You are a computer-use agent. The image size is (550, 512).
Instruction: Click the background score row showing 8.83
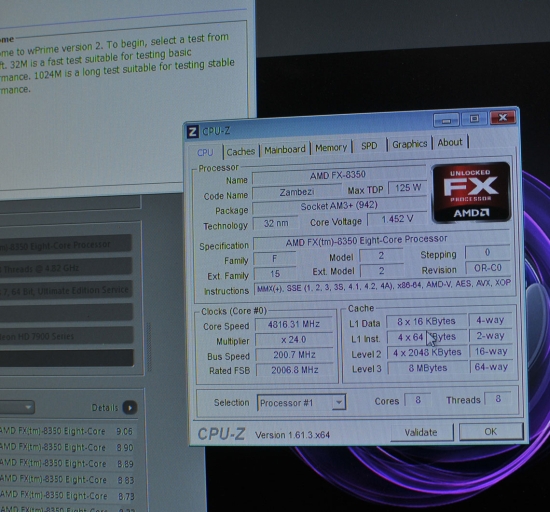click(x=67, y=480)
